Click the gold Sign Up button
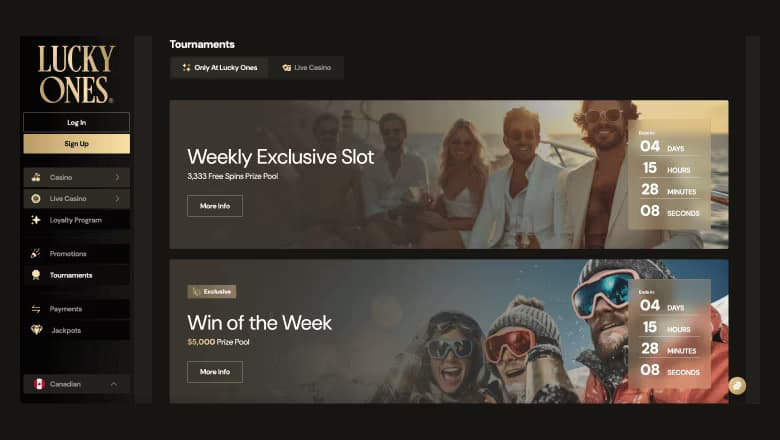The image size is (780, 440). pos(77,144)
